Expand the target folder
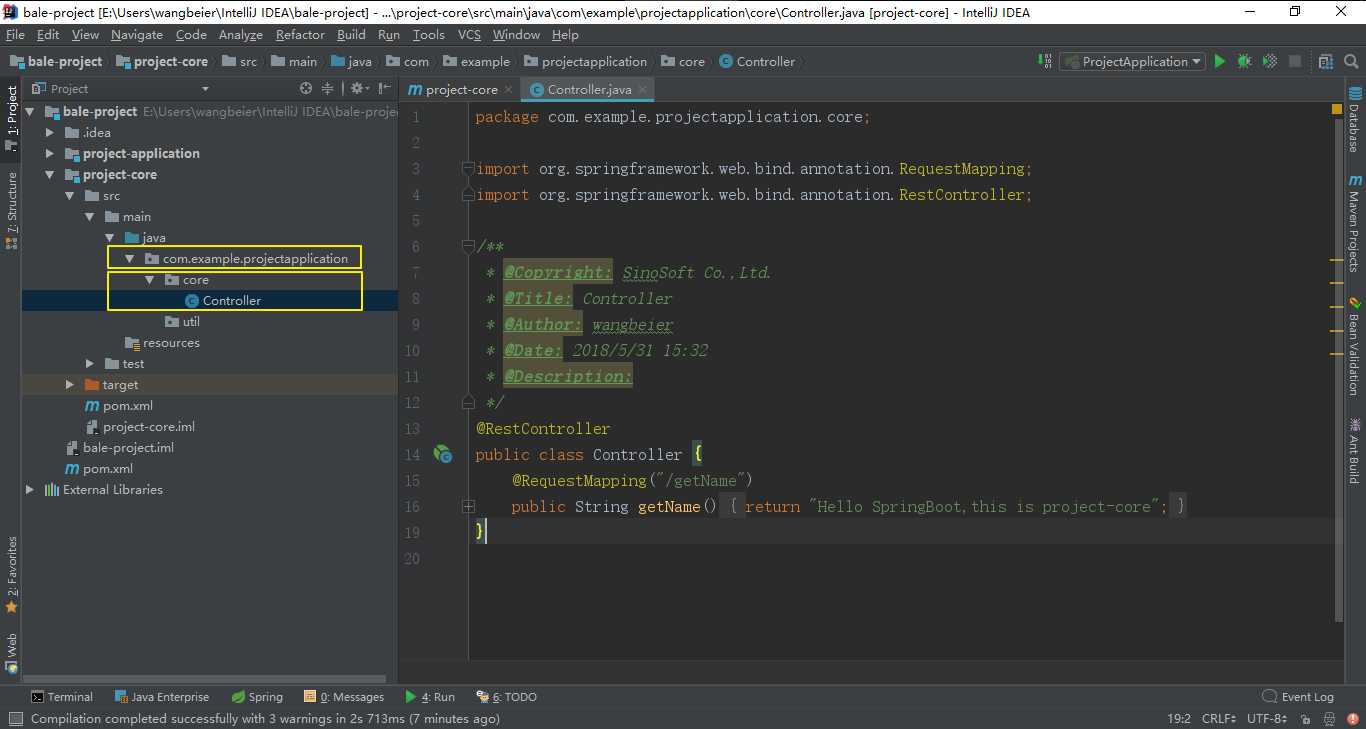The width and height of the screenshot is (1366, 729). [70, 385]
